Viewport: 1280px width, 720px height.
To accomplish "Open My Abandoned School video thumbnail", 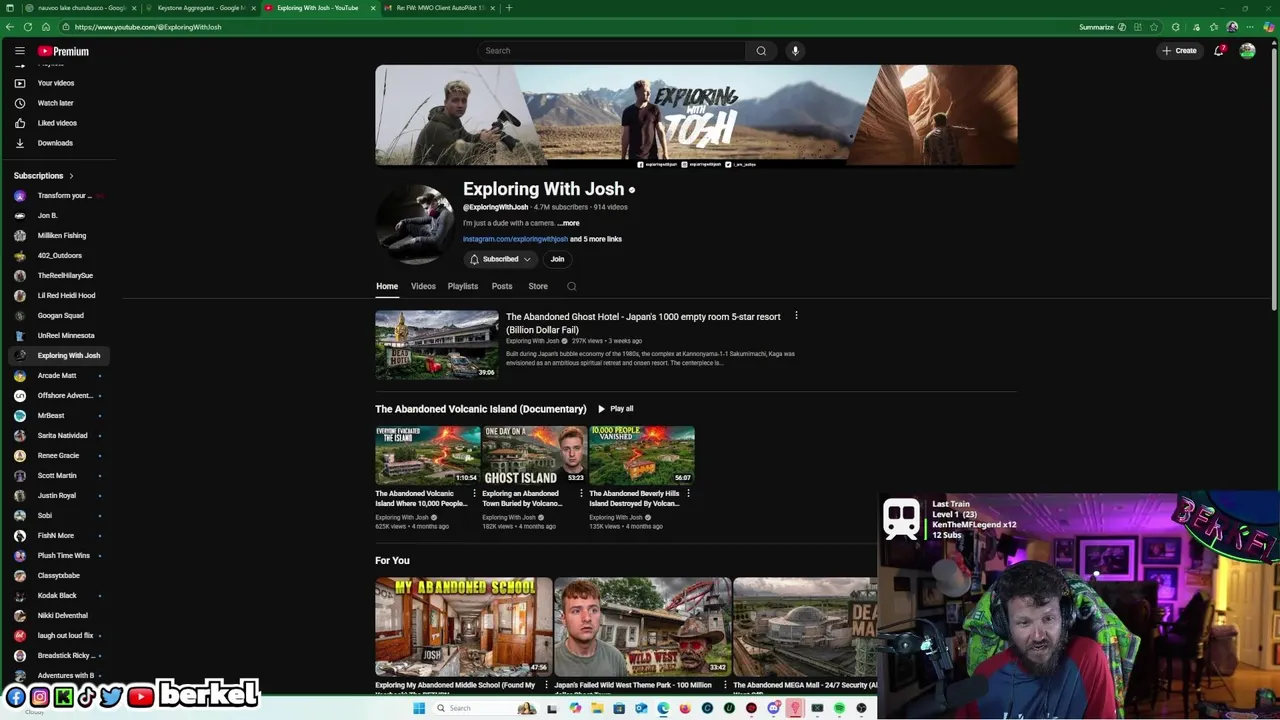I will tap(464, 627).
